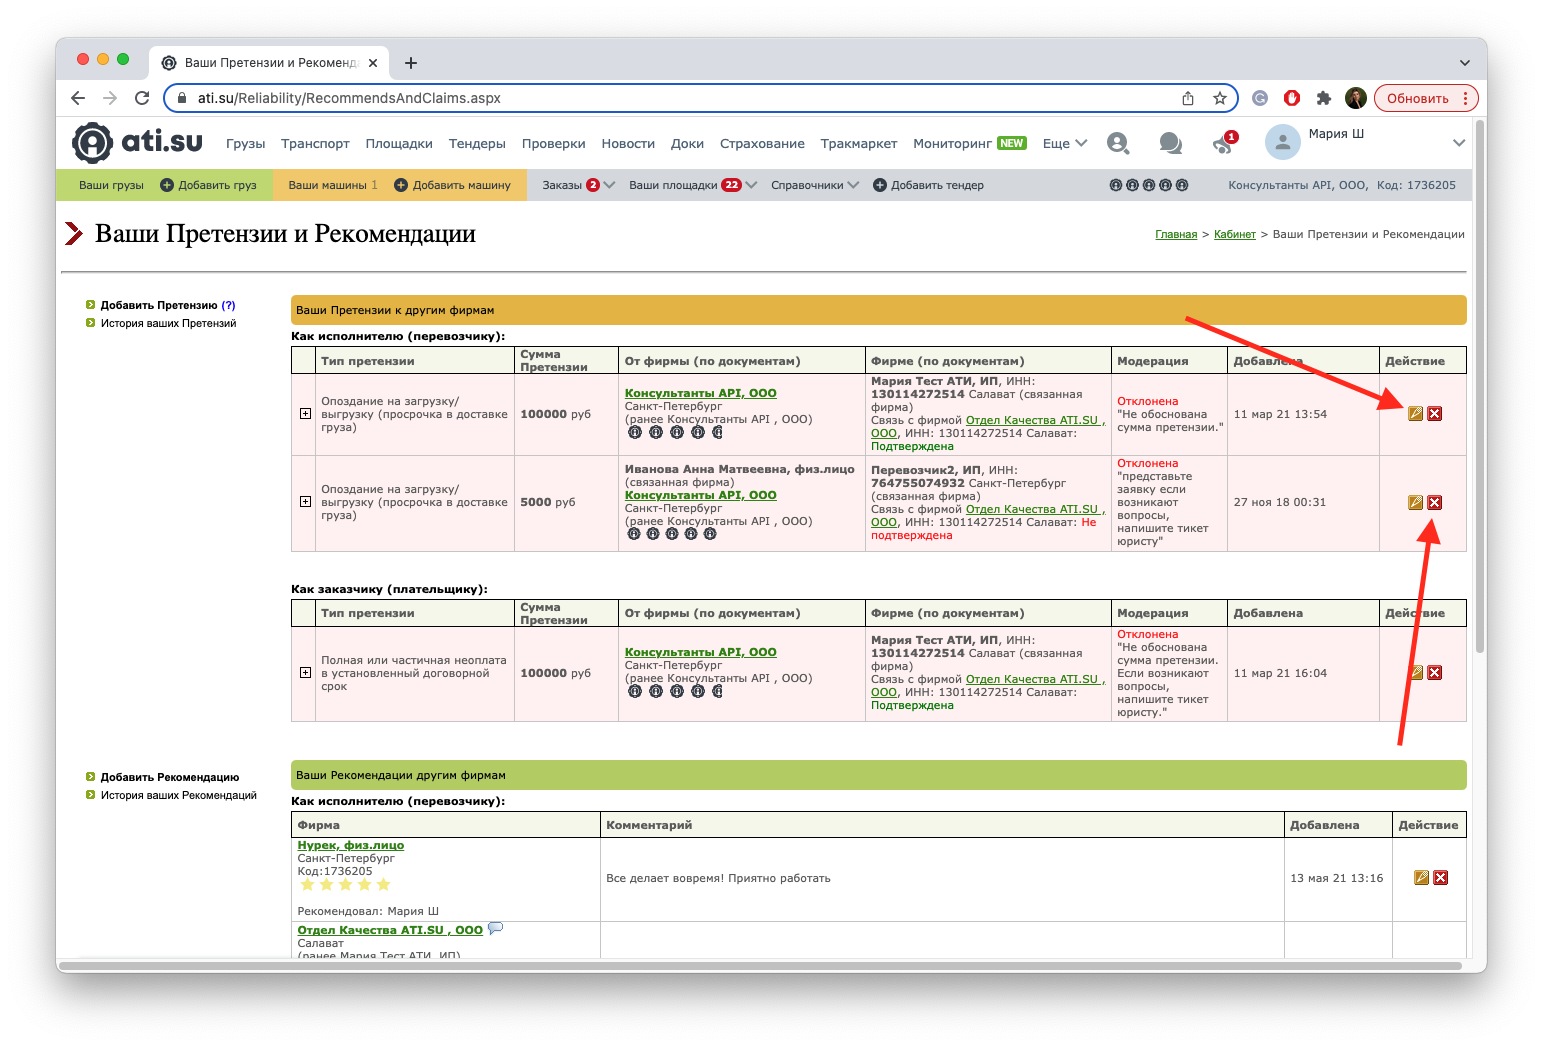
Task: Delete the recommendation for Нурек, физ.лицо
Action: click(1441, 878)
